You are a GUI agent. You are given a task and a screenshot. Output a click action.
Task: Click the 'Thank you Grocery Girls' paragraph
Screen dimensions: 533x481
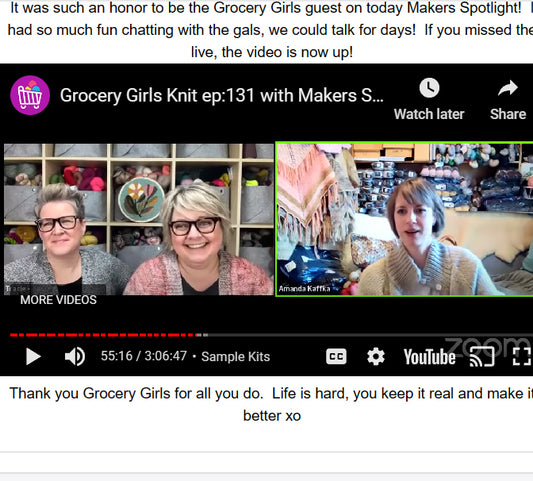(271, 405)
